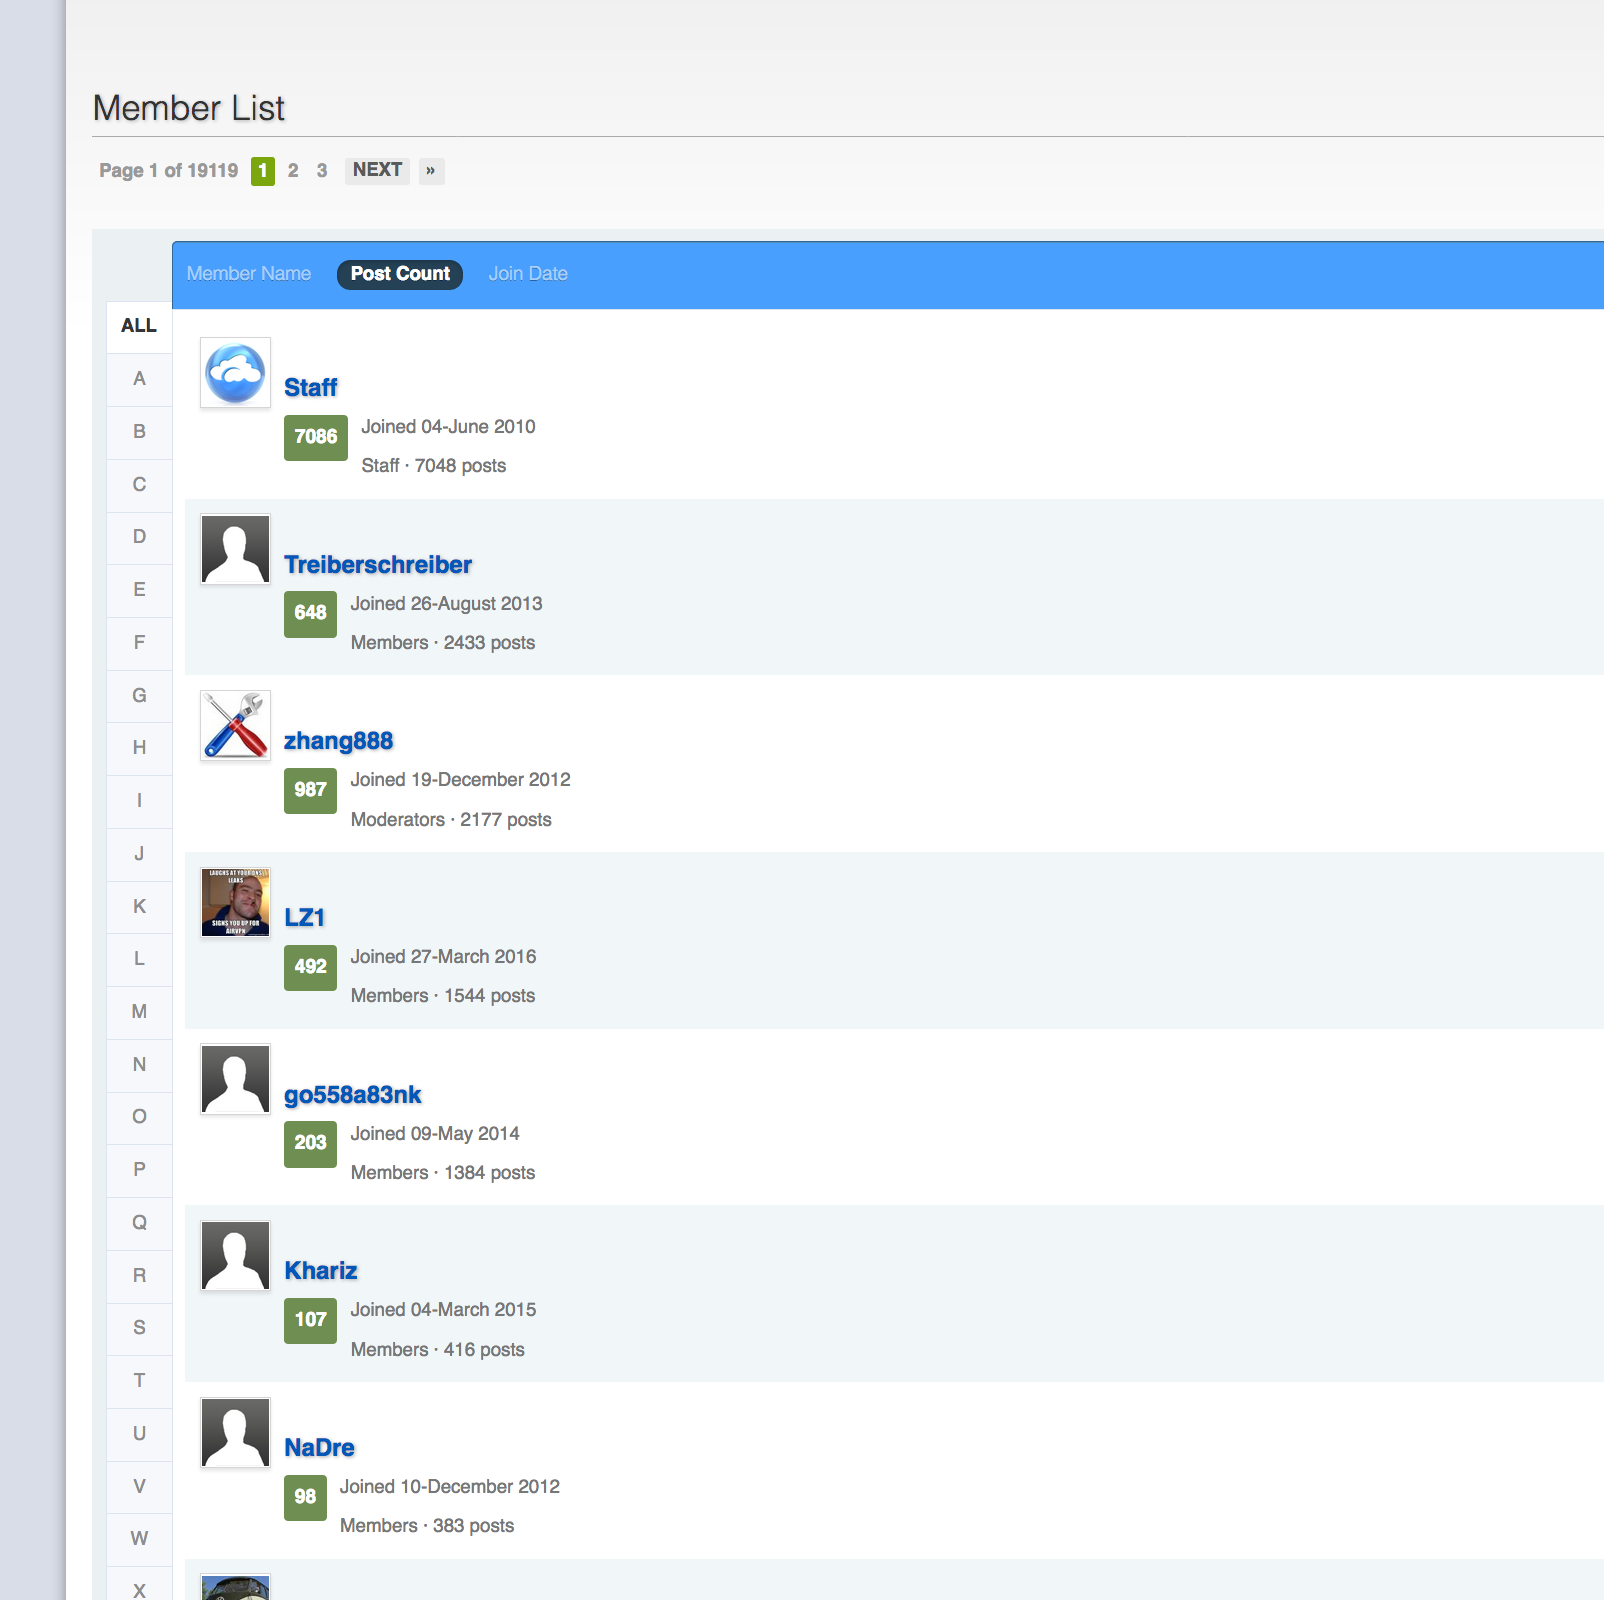Open Khariz's default avatar
1604x1600 pixels.
click(x=235, y=1256)
